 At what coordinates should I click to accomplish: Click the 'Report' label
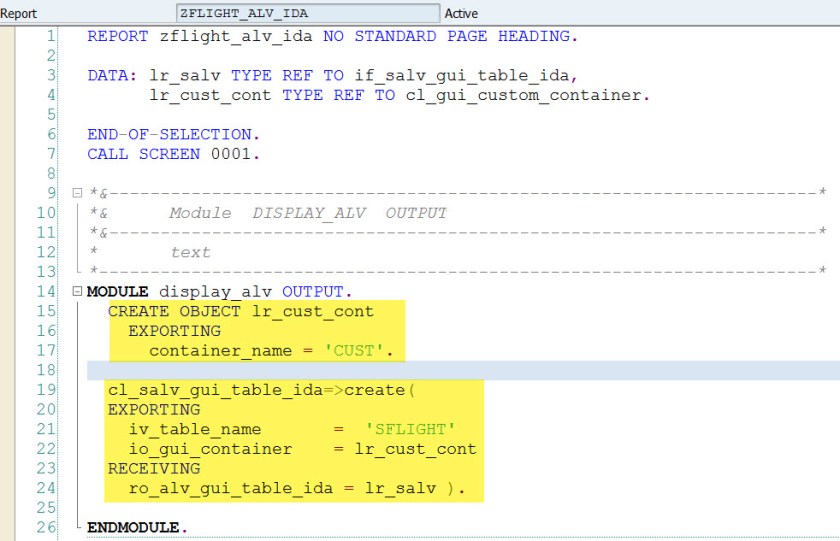point(19,13)
